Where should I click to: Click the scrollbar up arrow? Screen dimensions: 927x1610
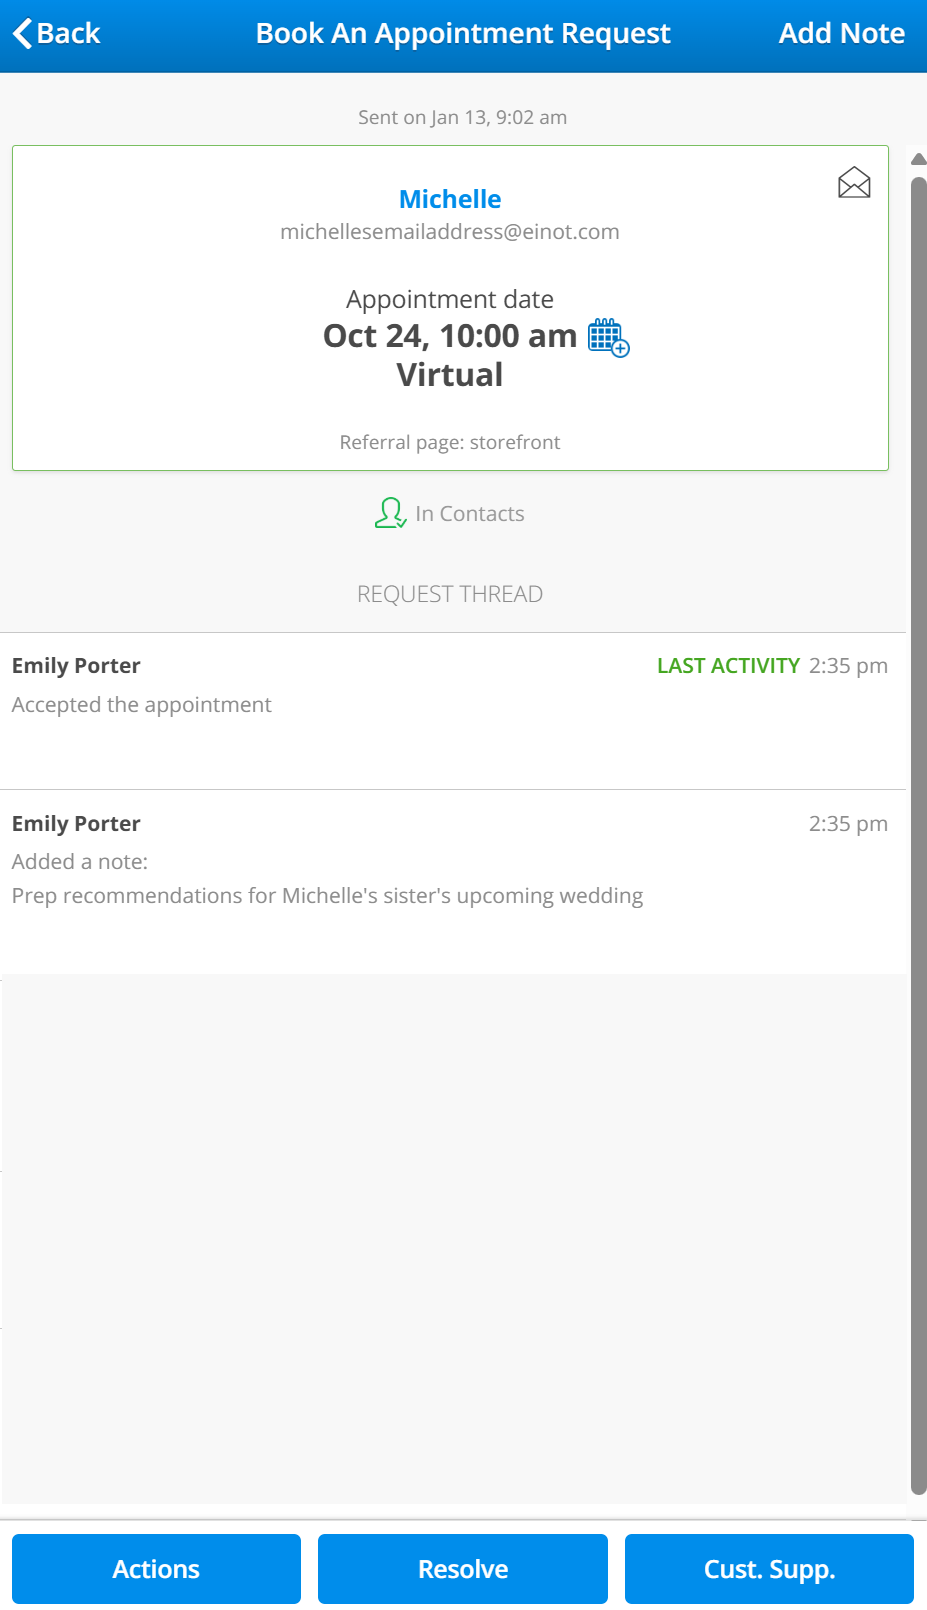918,159
